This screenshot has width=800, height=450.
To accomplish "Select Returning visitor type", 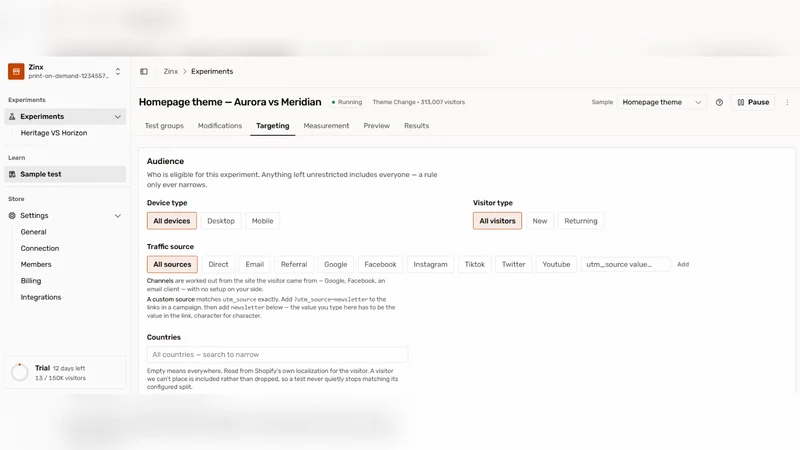I will pyautogui.click(x=581, y=221).
